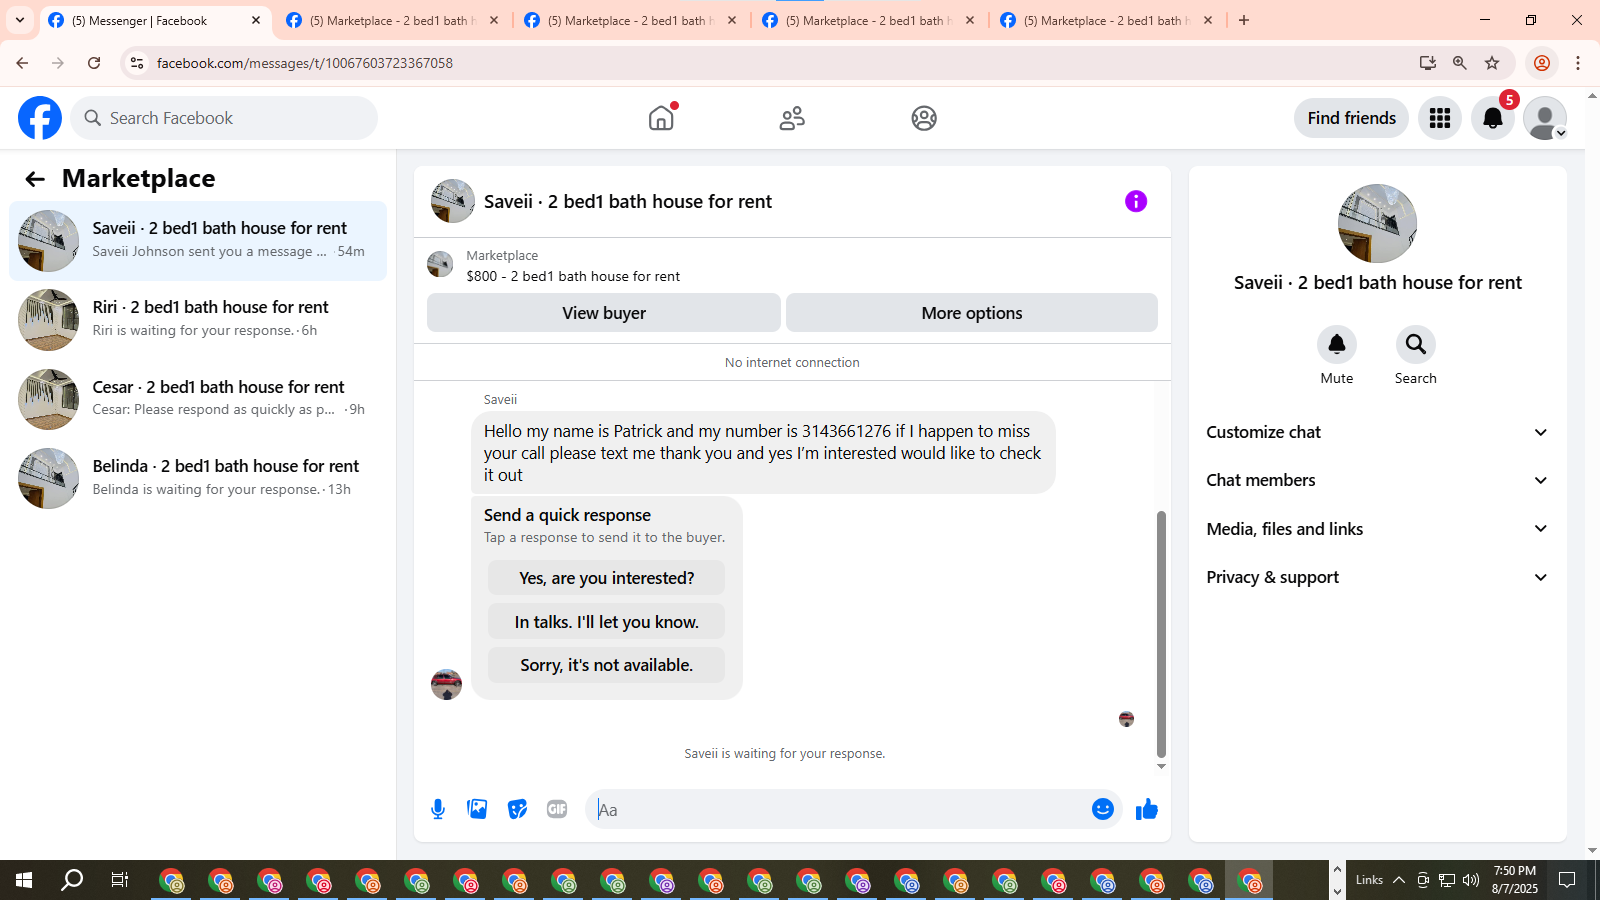Go back to the previous browser page
The width and height of the screenshot is (1600, 900).
click(22, 63)
